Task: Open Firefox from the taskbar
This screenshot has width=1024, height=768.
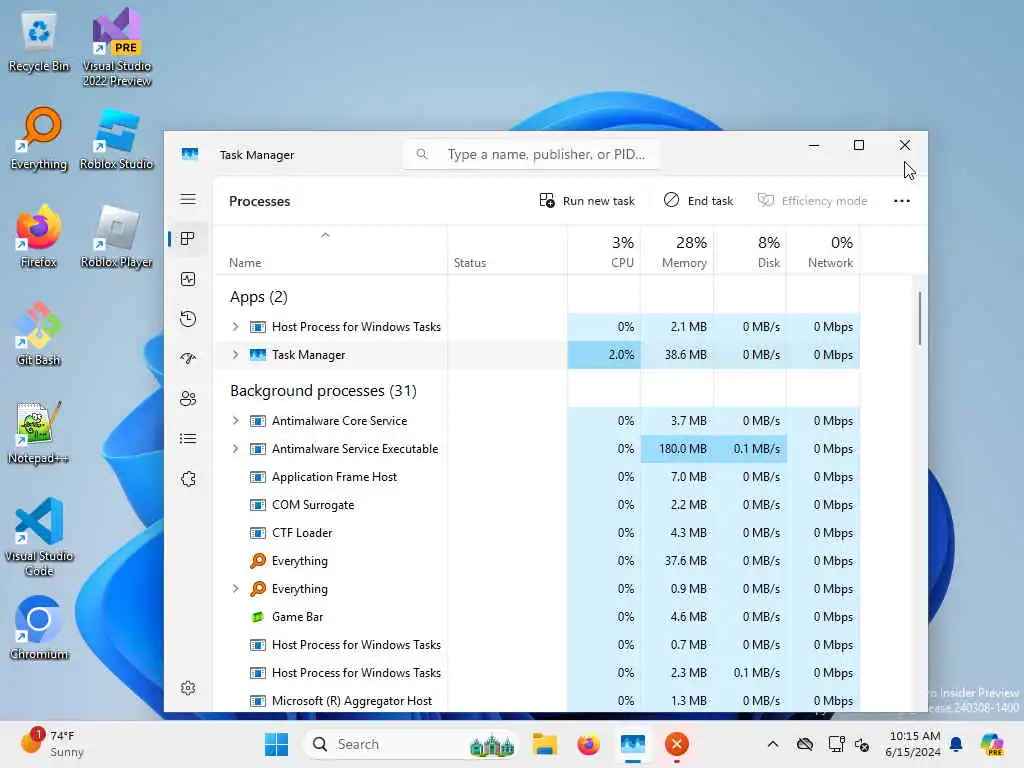Action: (588, 744)
